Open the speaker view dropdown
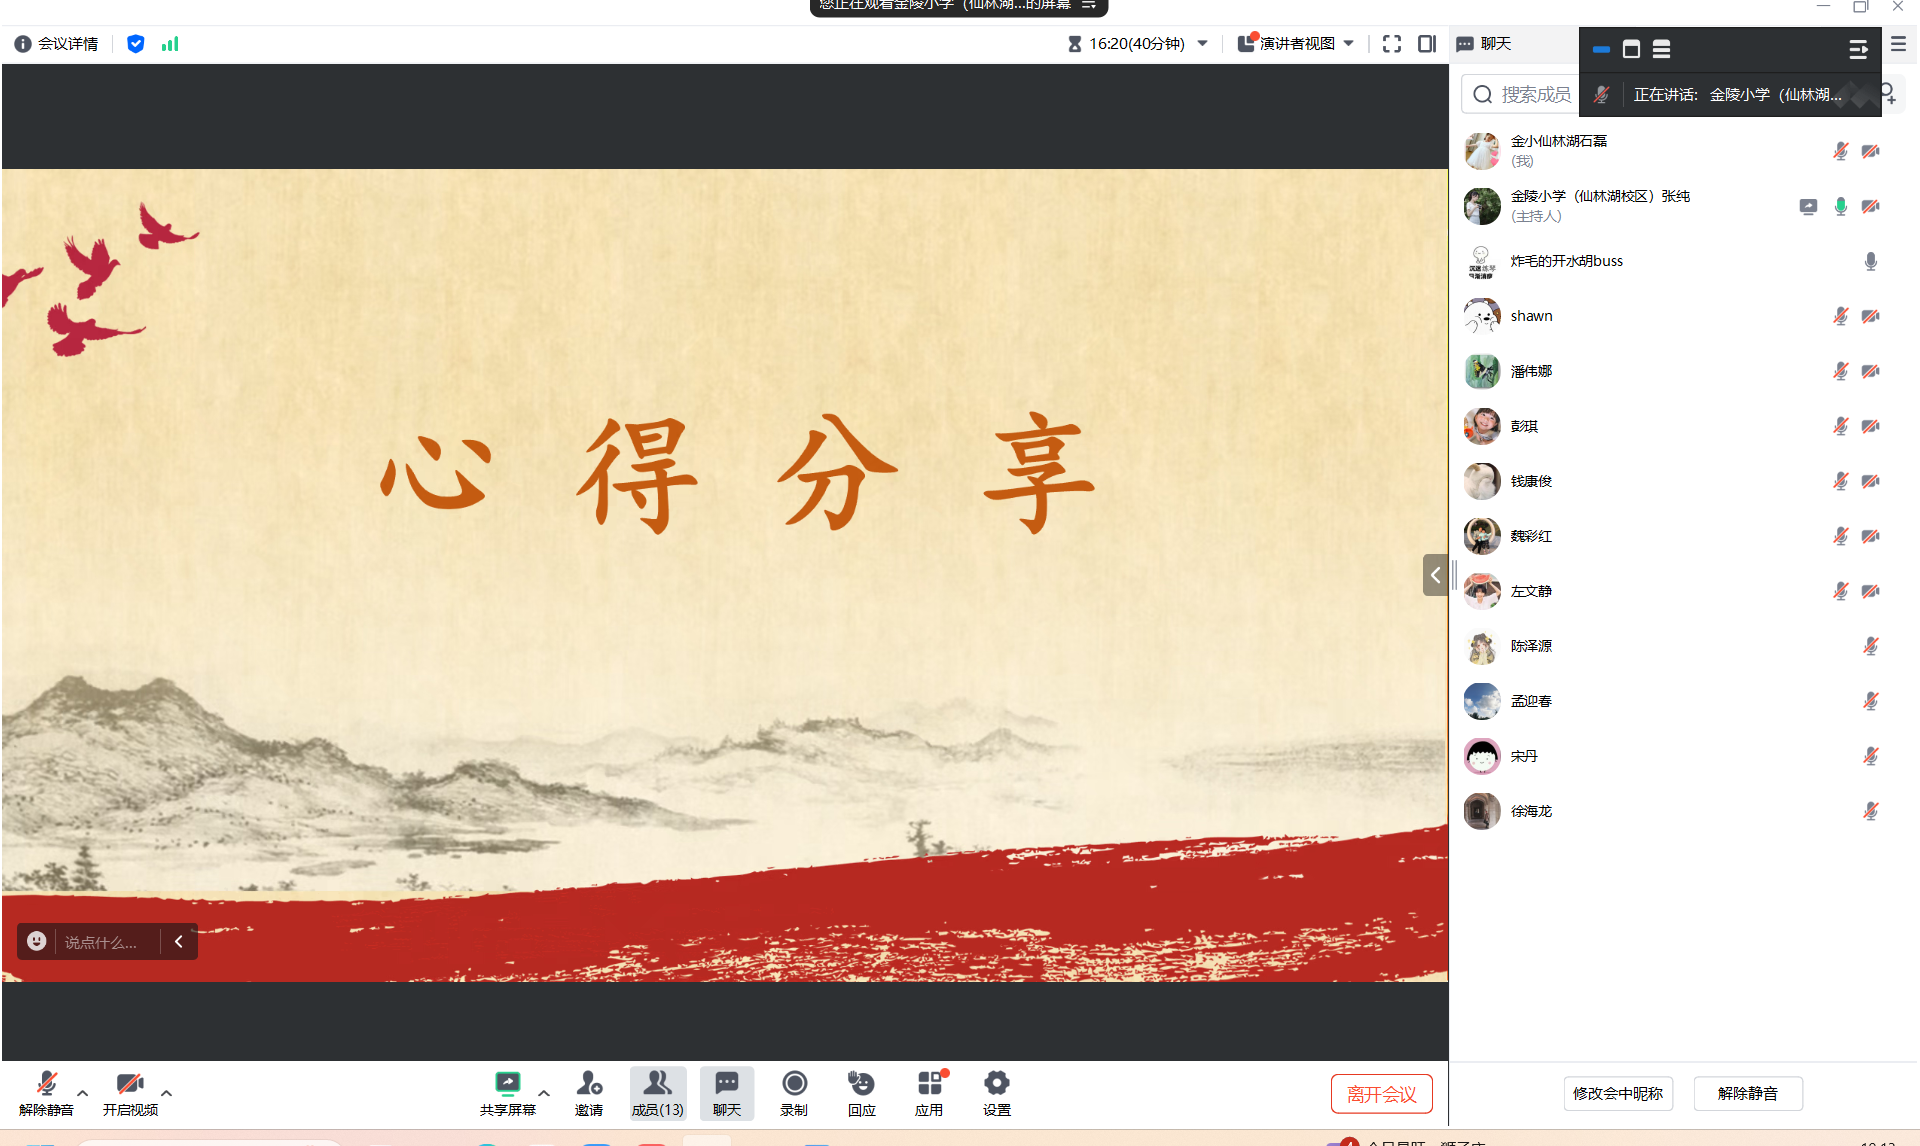This screenshot has width=1920, height=1146. coord(1297,44)
